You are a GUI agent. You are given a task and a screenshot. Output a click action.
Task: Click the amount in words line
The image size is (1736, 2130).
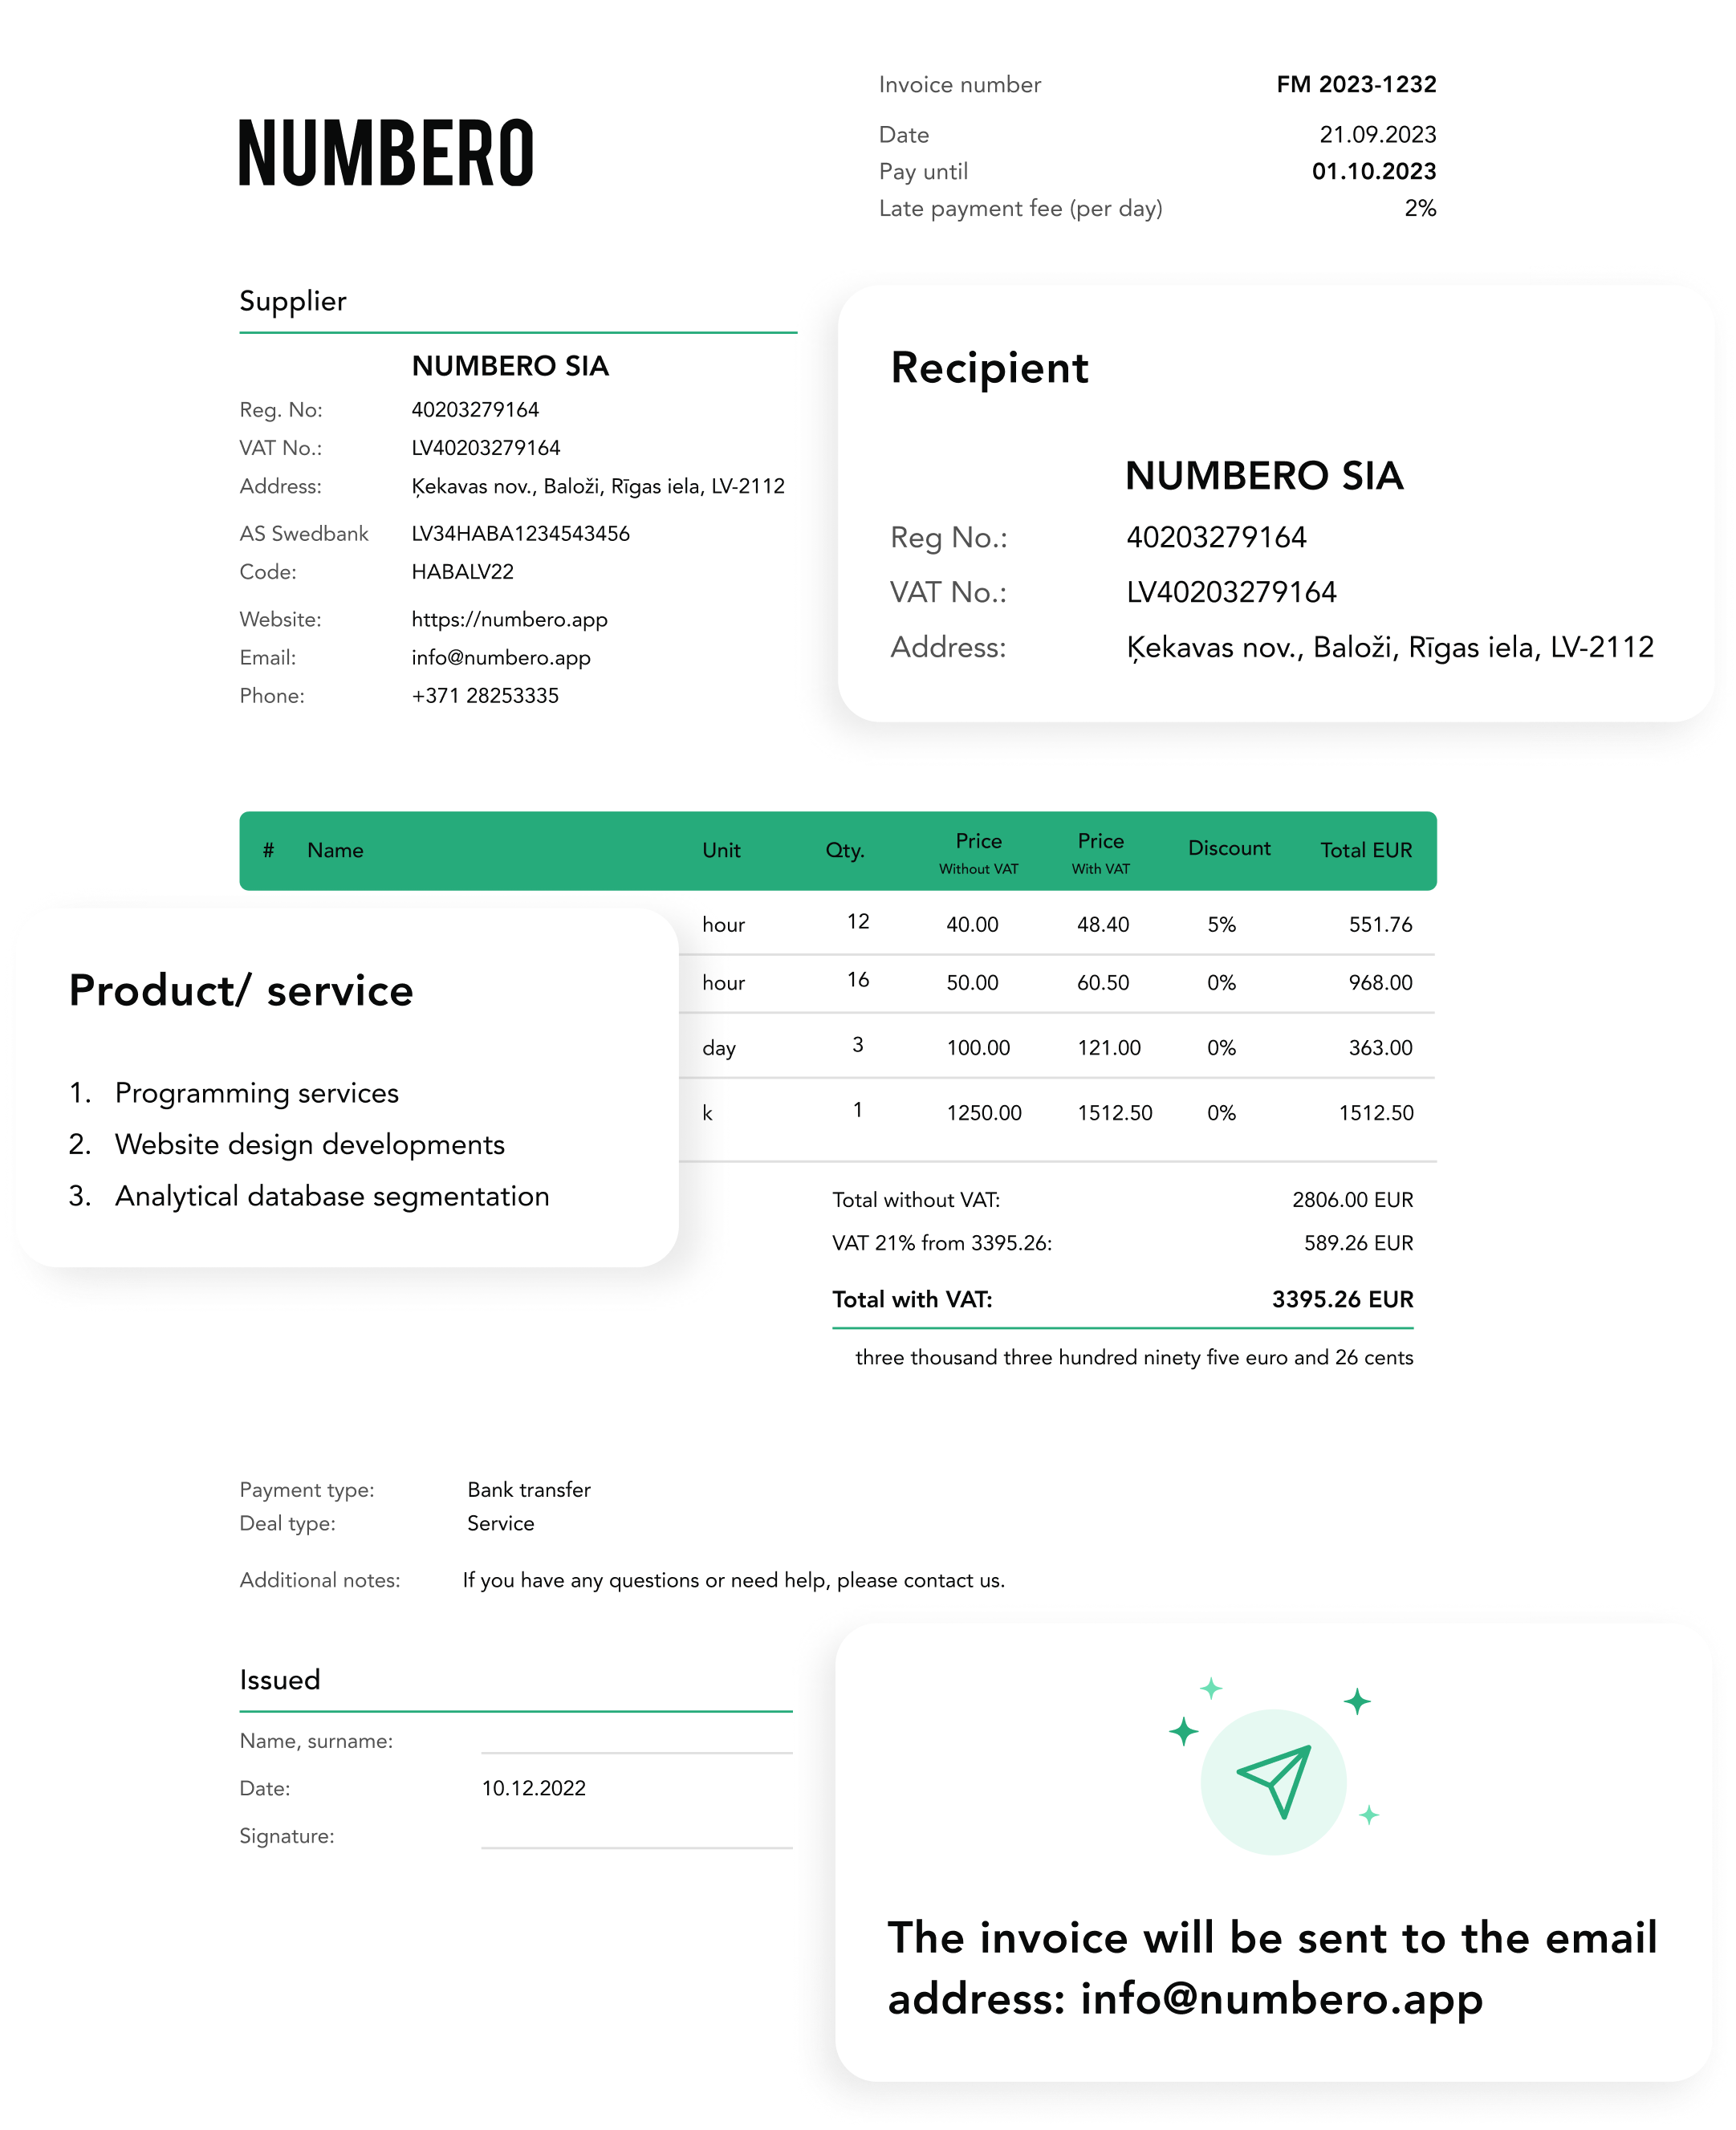[1134, 1357]
